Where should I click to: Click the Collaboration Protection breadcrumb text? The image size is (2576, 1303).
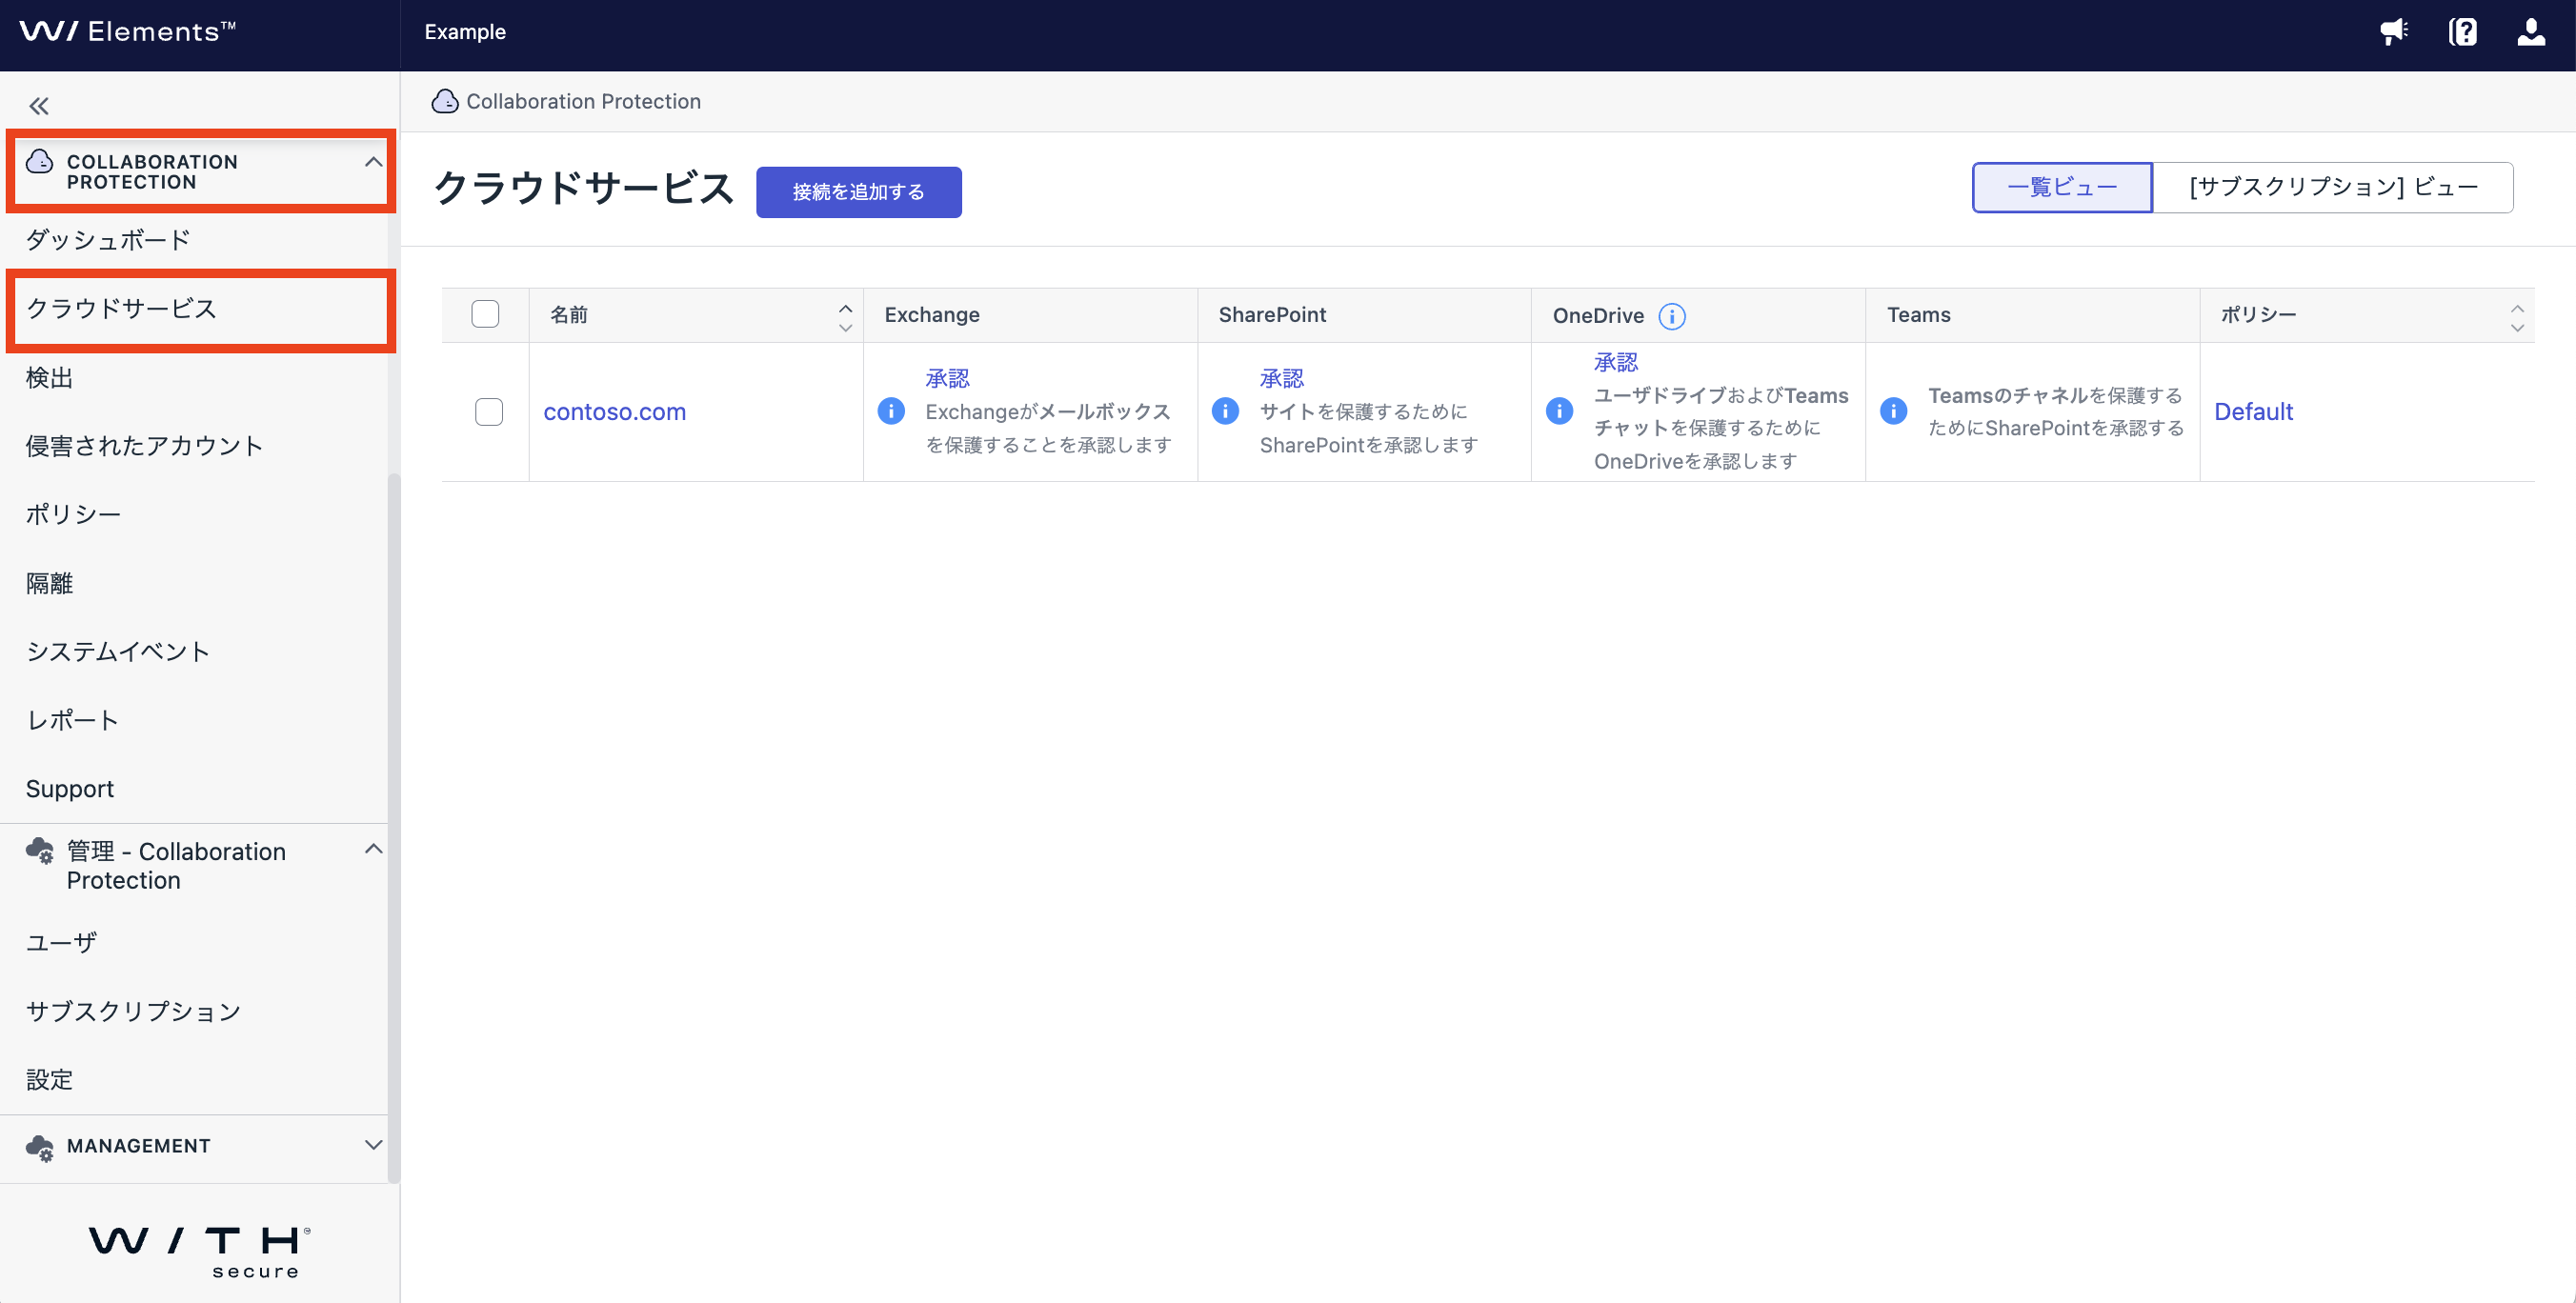pos(583,101)
